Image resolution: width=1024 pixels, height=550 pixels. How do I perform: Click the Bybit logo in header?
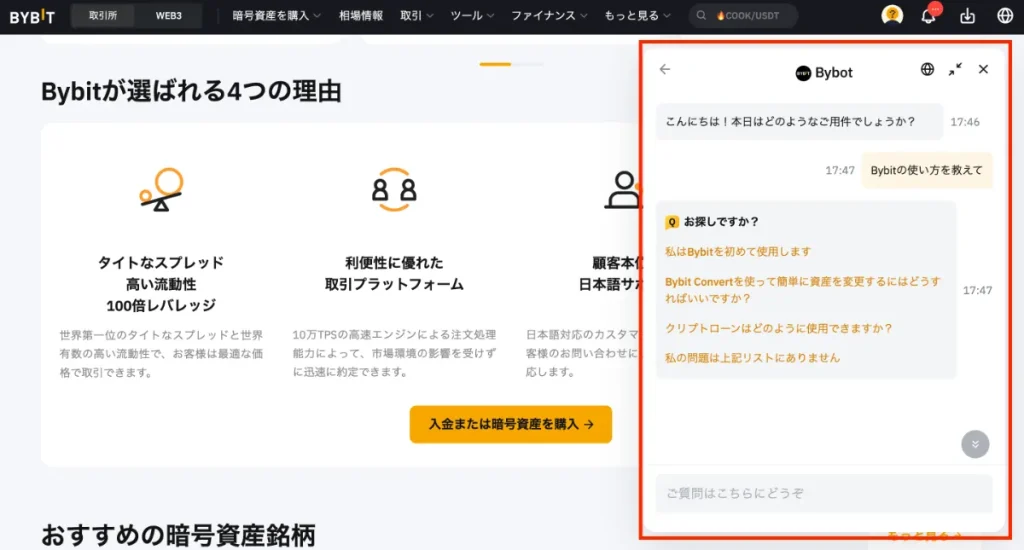point(32,16)
